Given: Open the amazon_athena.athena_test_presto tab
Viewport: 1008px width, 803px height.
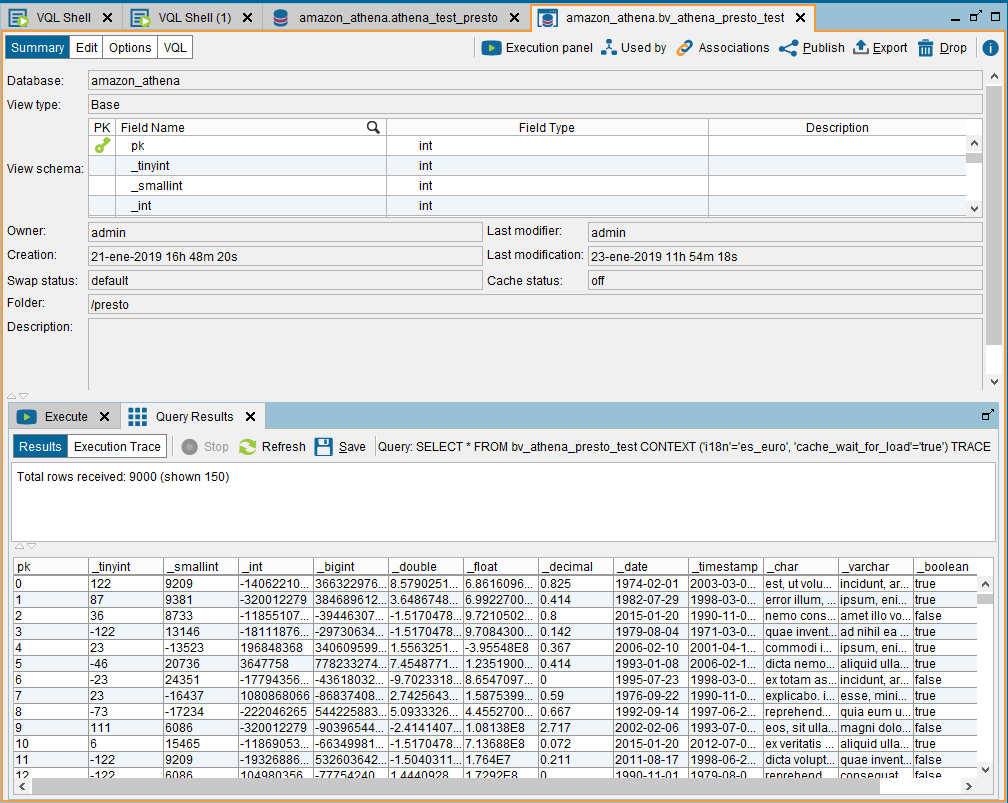Looking at the screenshot, I should coord(398,18).
